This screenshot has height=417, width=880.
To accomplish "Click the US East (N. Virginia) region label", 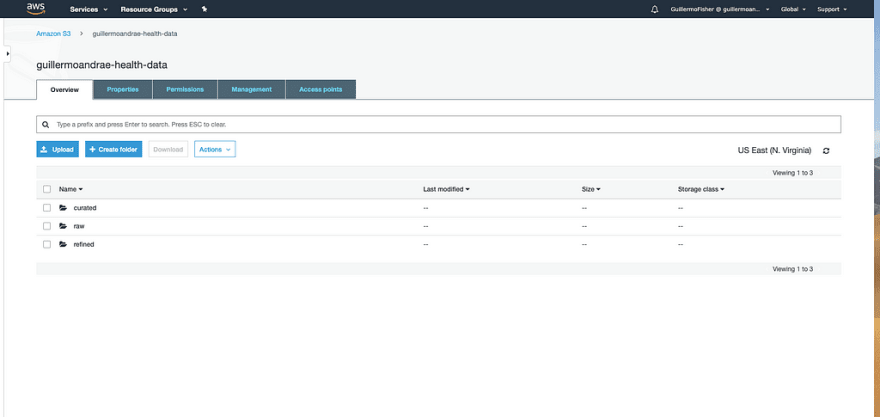I will 774,150.
